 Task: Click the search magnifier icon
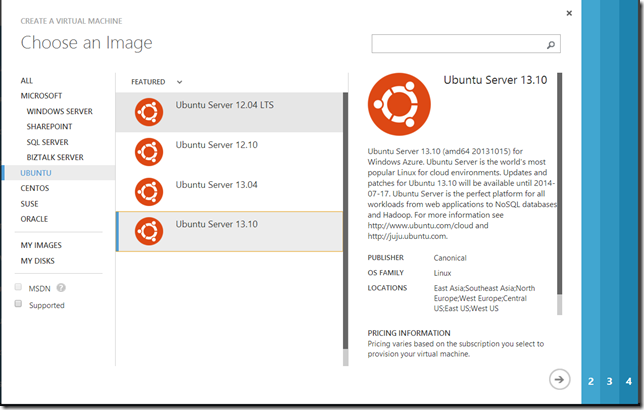point(551,44)
